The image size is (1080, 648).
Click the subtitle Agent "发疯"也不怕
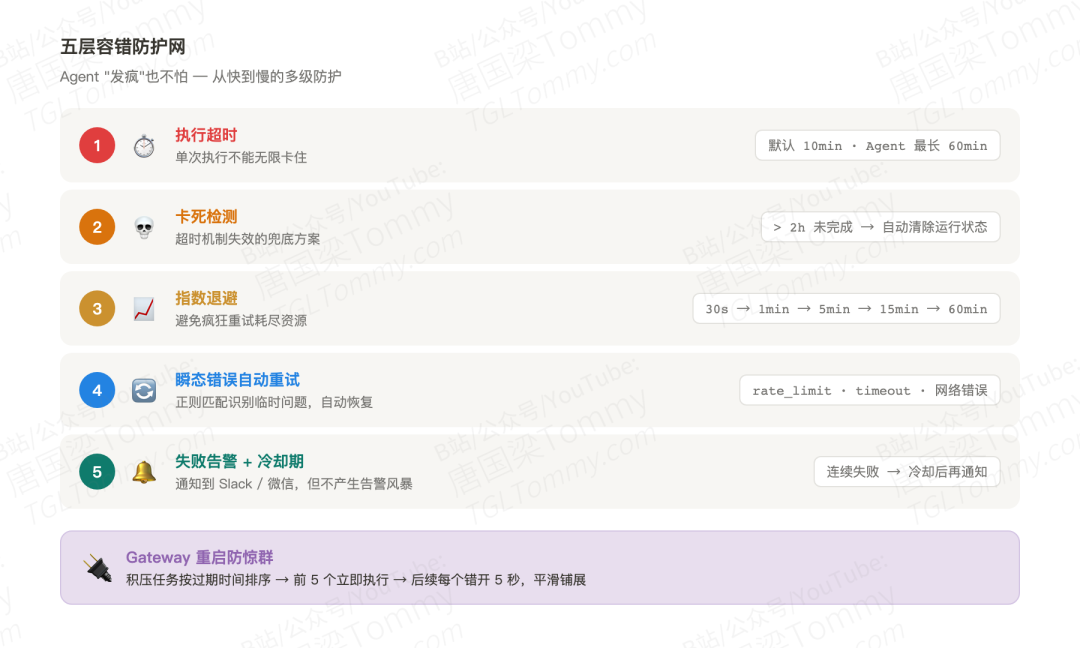[x=123, y=76]
